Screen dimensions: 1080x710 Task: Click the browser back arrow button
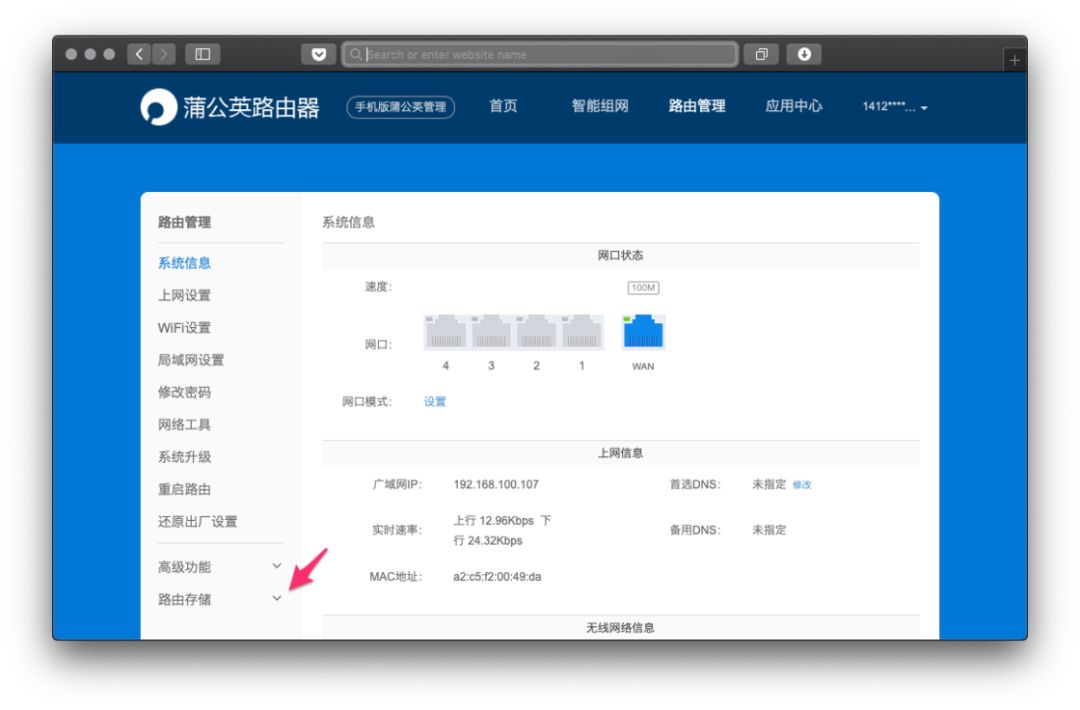[x=139, y=54]
